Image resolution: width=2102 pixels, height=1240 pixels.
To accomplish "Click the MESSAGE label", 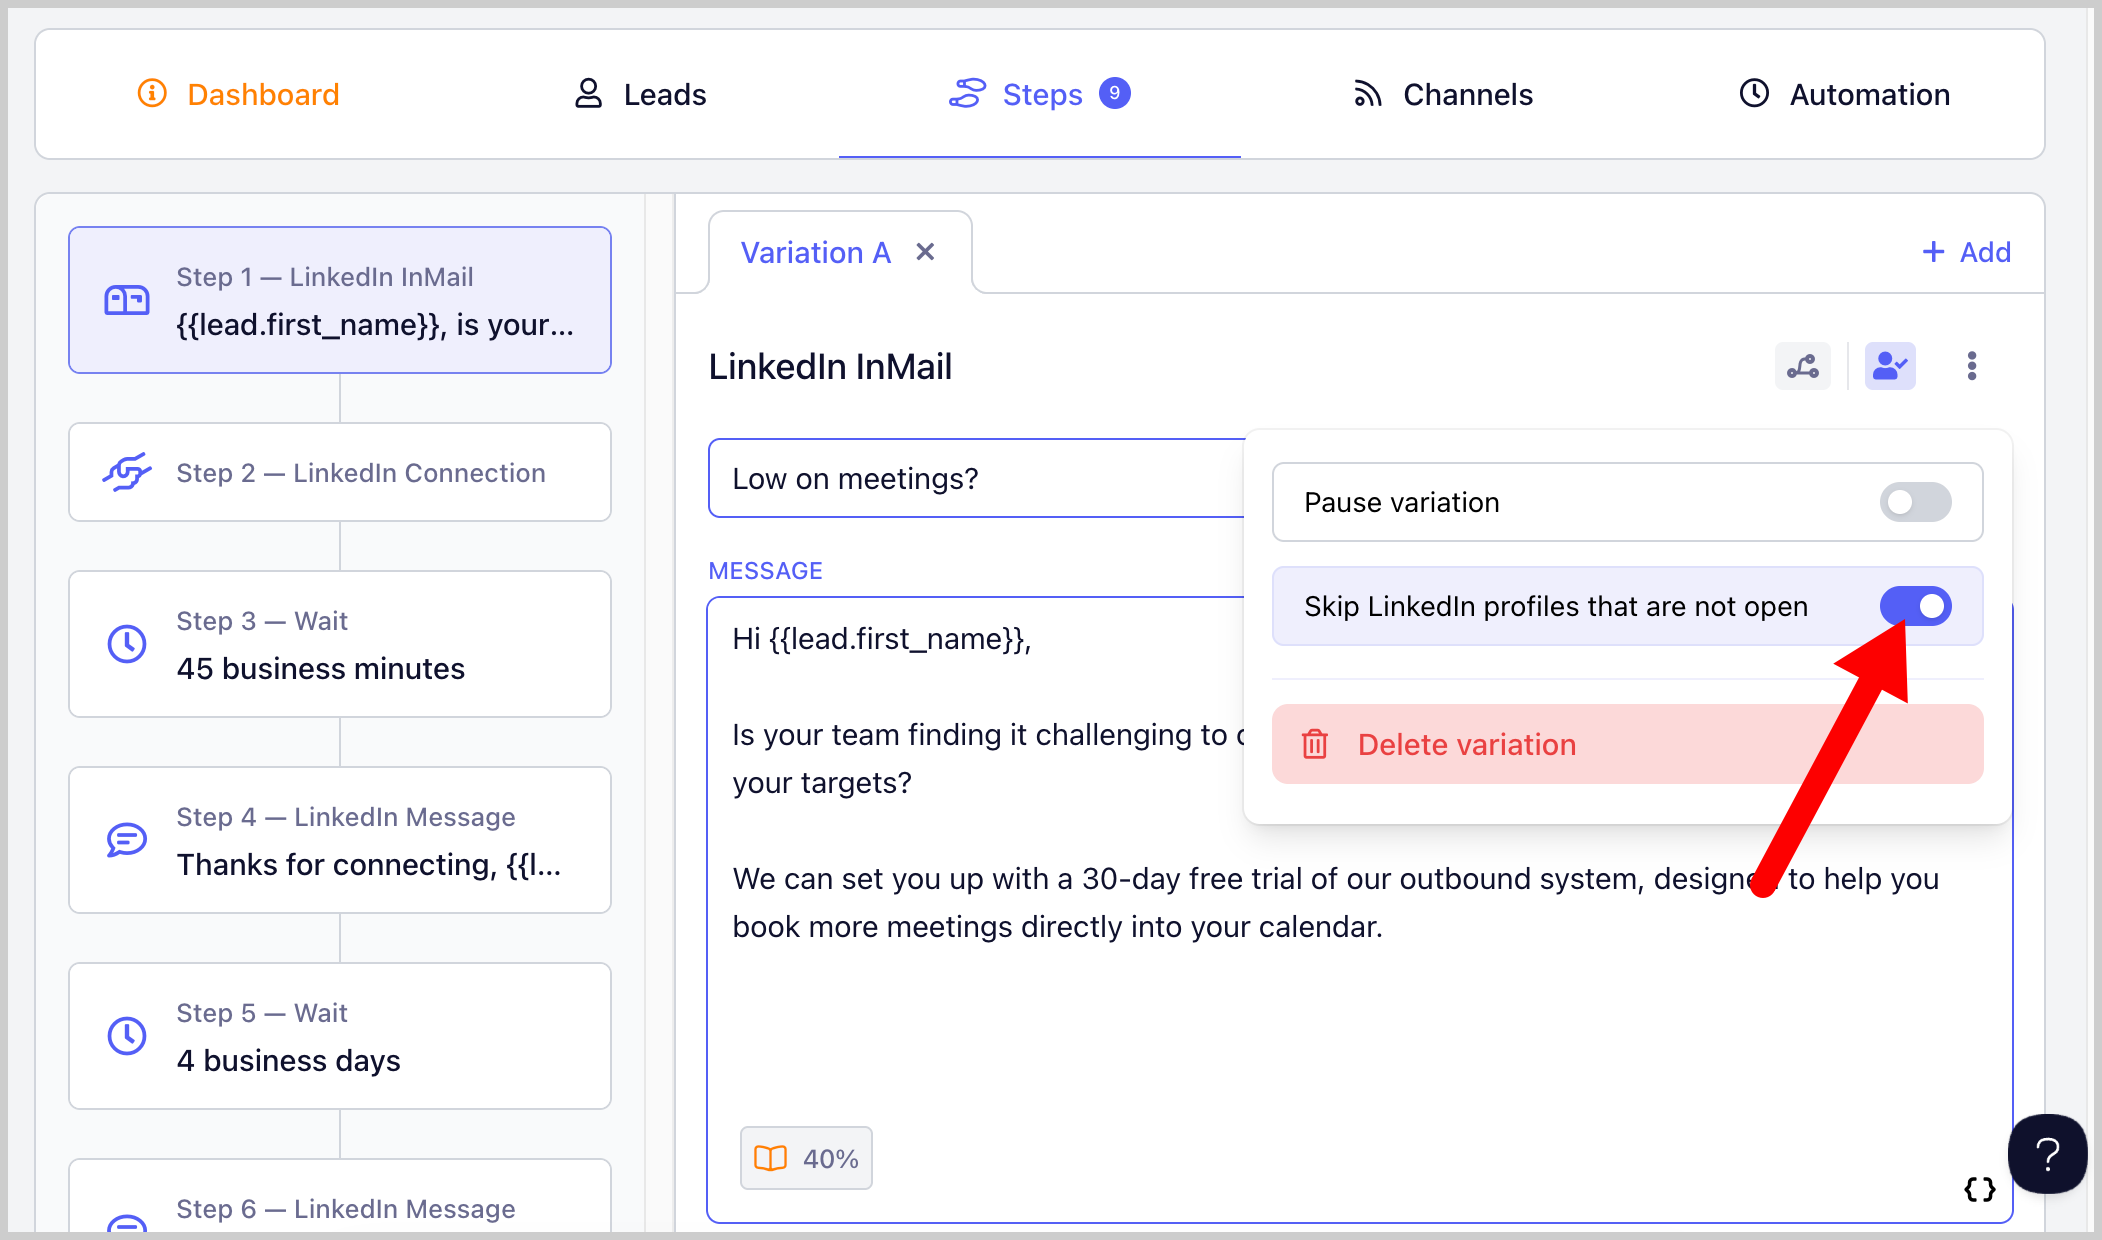I will 765,571.
